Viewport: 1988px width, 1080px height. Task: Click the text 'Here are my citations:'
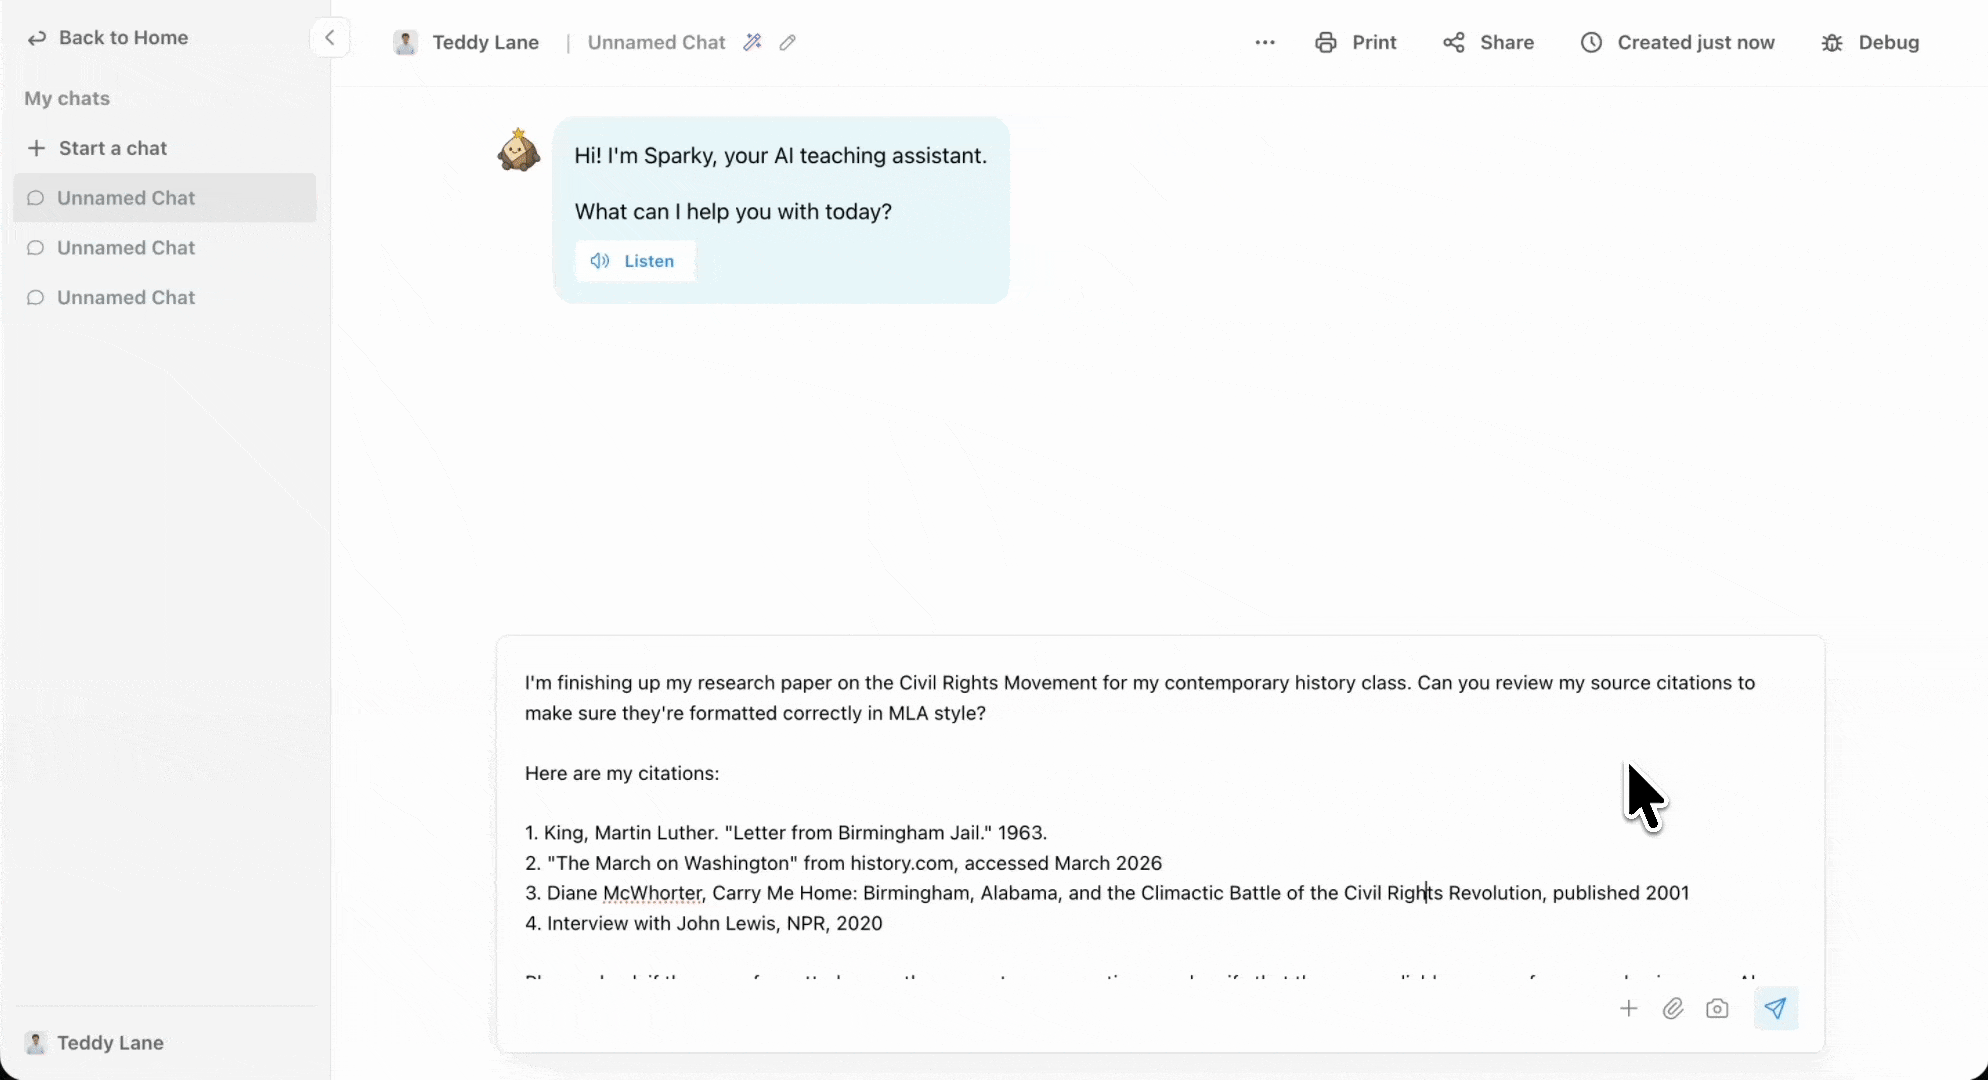622,773
